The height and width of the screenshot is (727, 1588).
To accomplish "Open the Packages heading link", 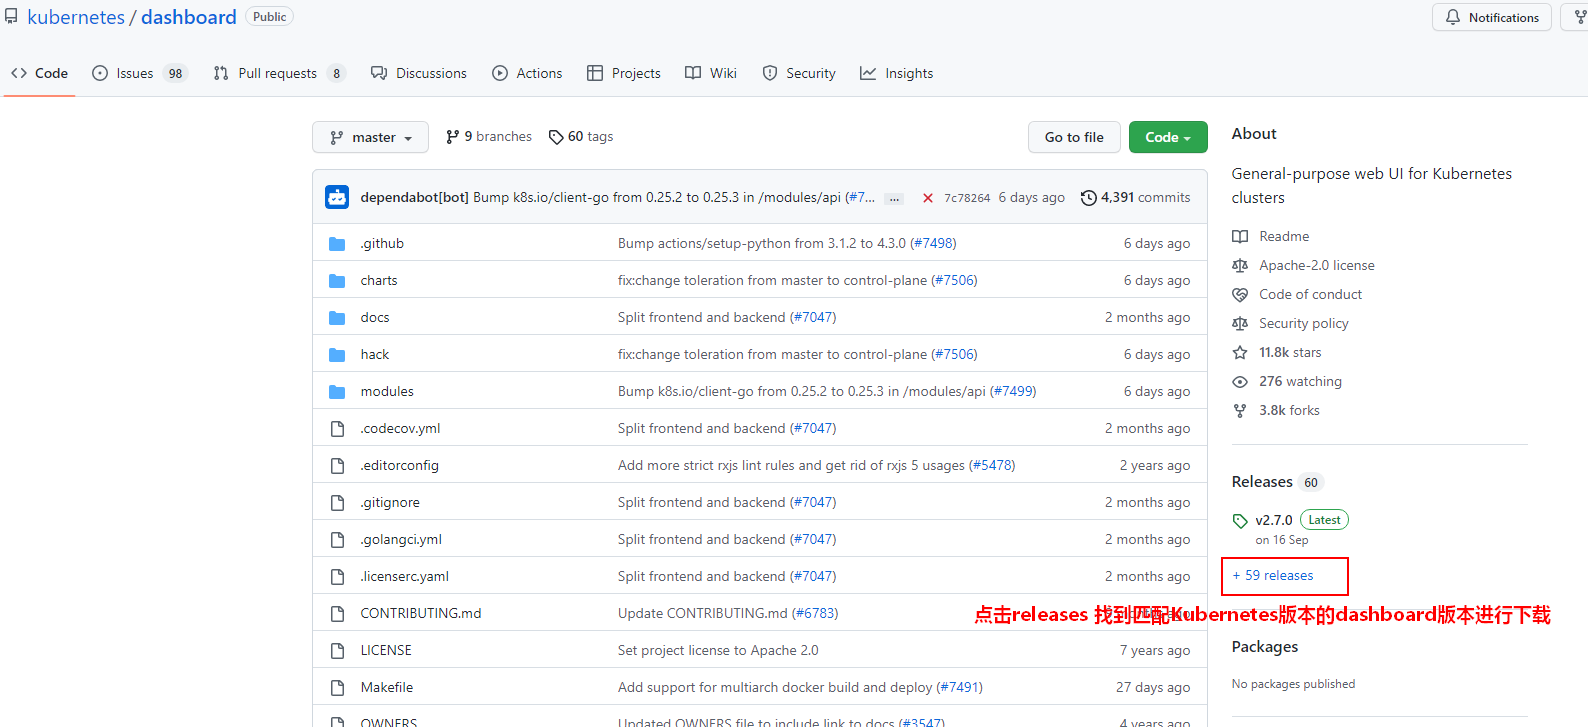I will click(1265, 647).
